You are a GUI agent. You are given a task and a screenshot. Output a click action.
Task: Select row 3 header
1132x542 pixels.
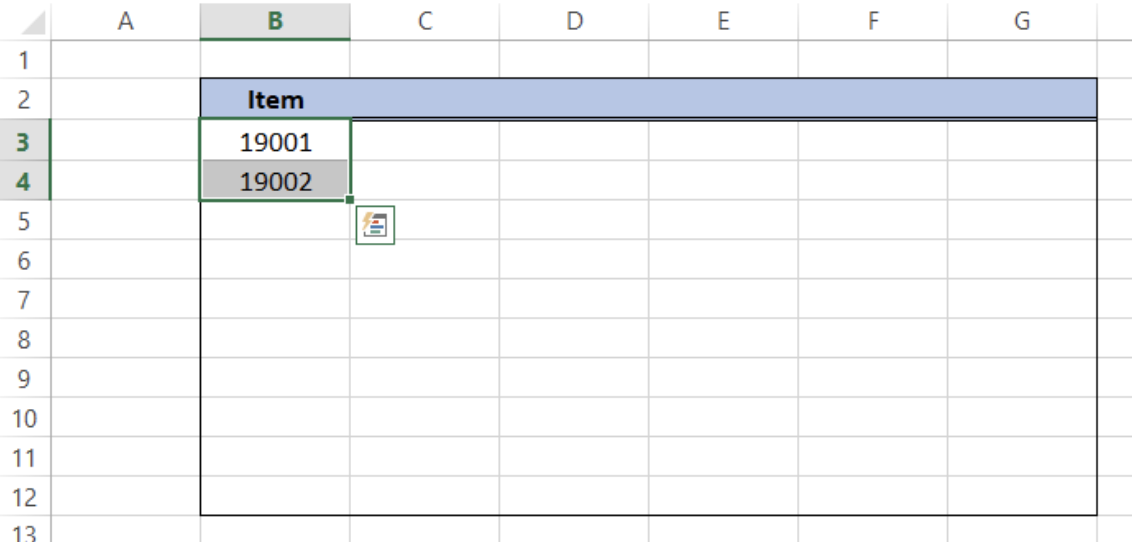click(x=24, y=142)
